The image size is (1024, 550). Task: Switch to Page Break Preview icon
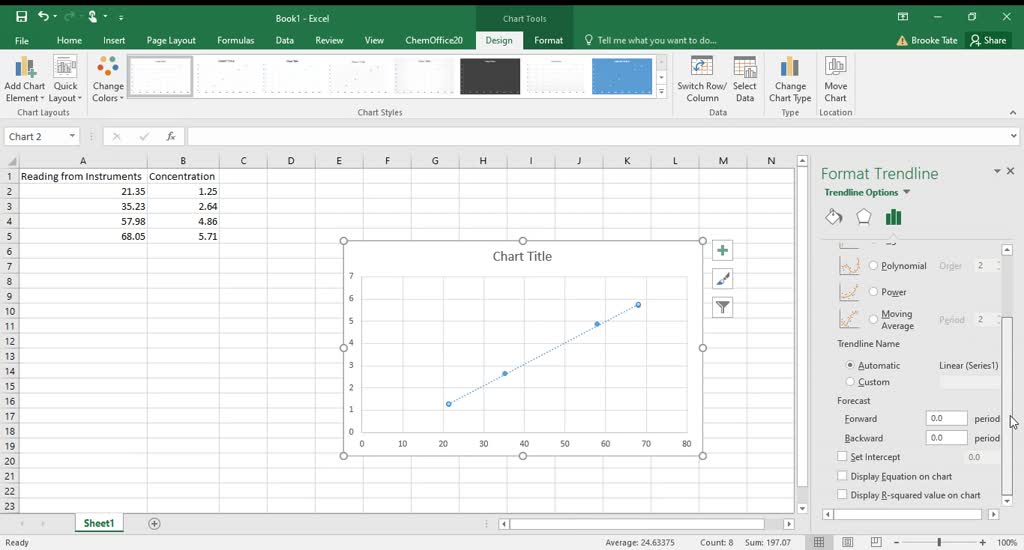click(x=876, y=542)
